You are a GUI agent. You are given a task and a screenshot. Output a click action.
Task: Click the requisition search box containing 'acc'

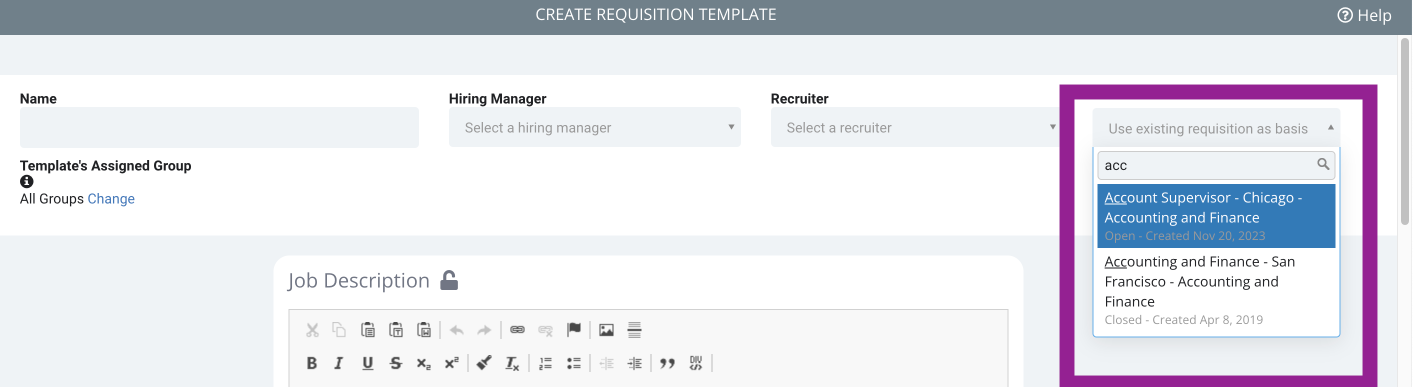pos(1216,165)
